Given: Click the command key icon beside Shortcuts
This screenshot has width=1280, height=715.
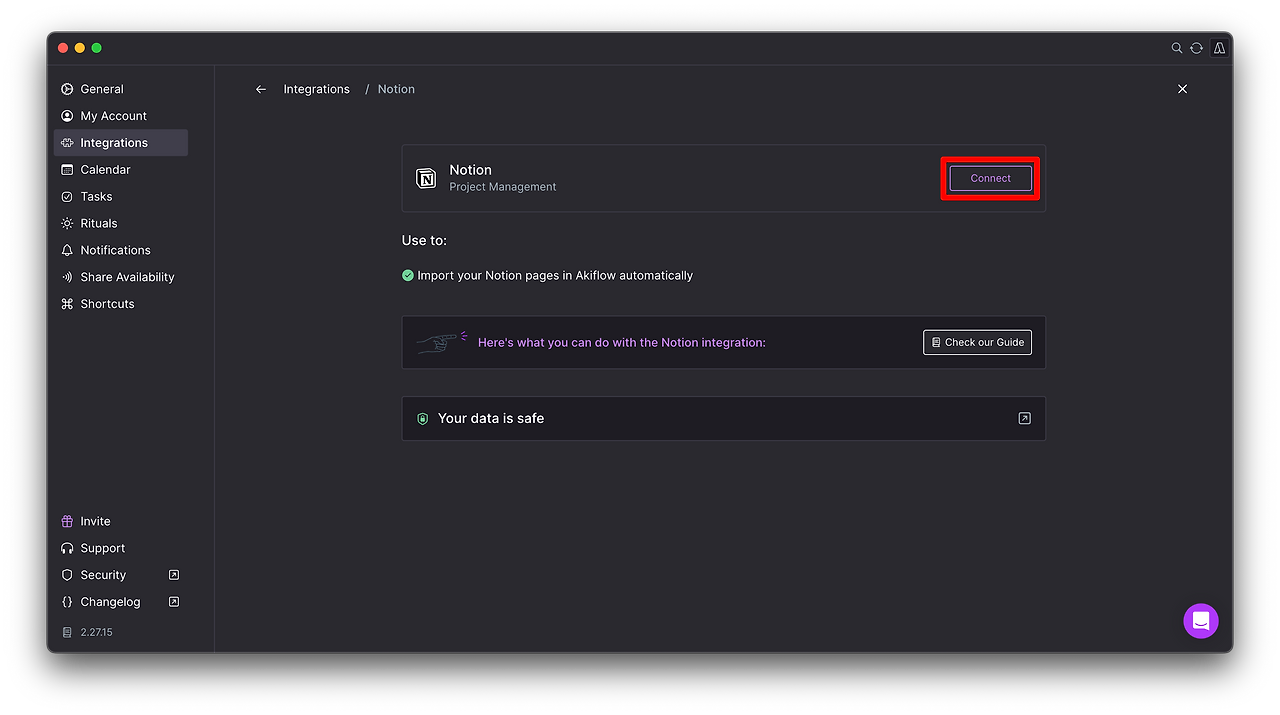Looking at the screenshot, I should pyautogui.click(x=67, y=304).
